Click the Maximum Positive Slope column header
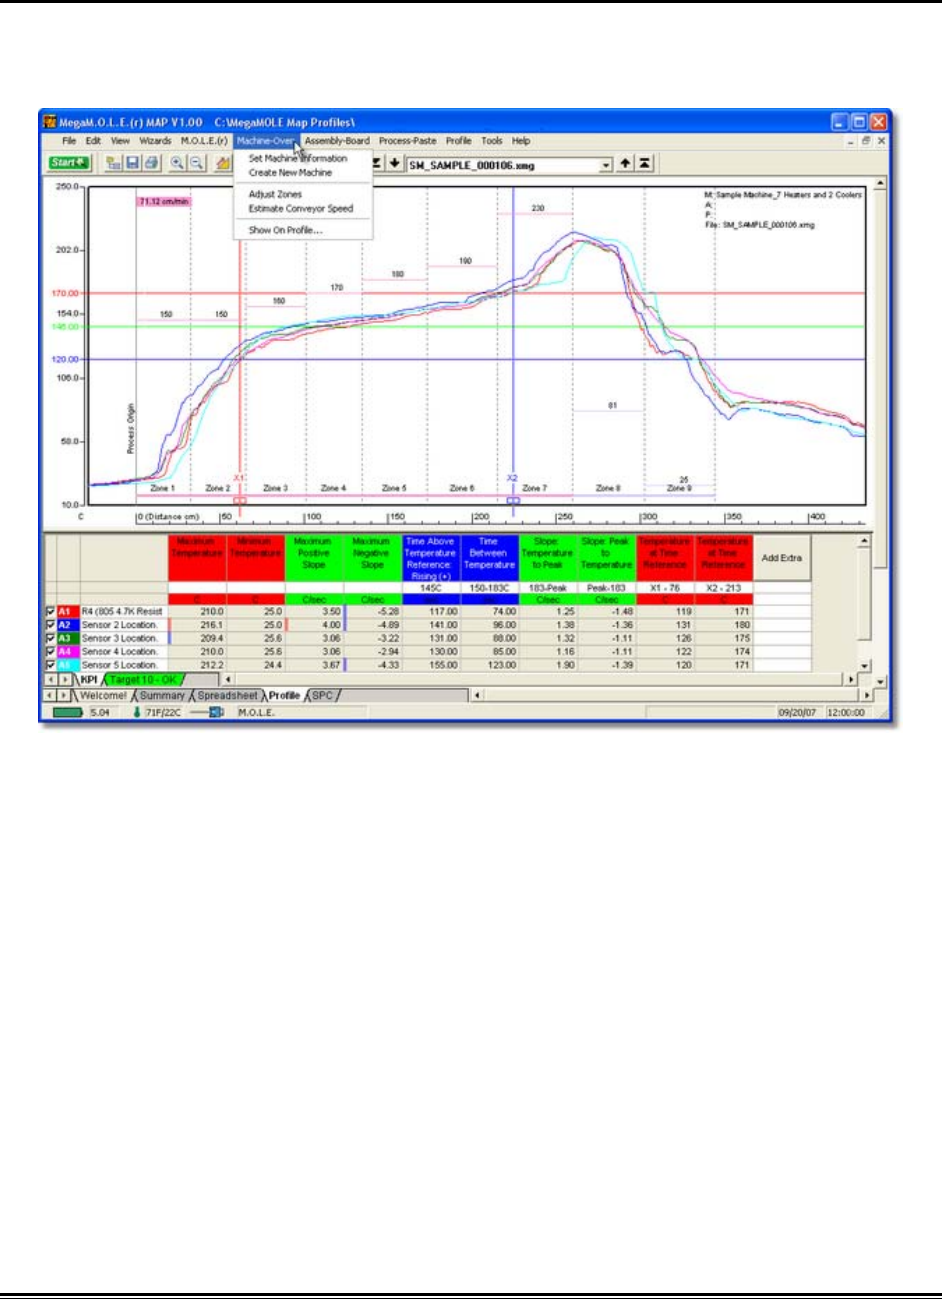Viewport: 942px width, 1299px height. coord(314,558)
